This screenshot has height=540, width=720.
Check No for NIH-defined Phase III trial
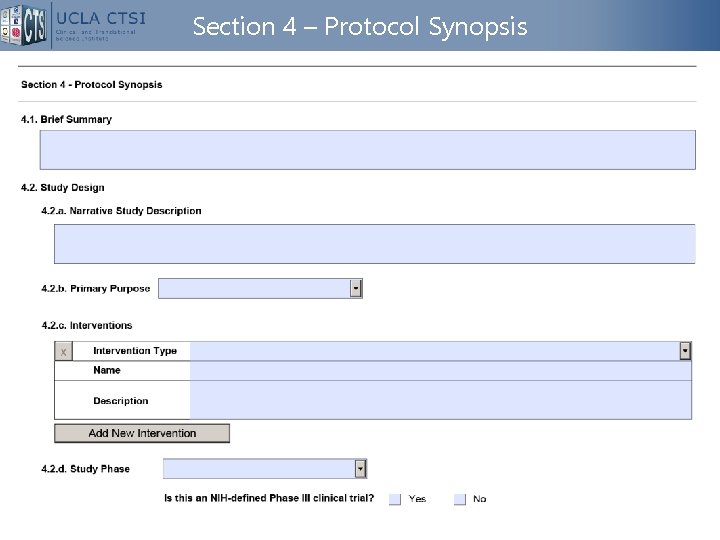(x=460, y=499)
